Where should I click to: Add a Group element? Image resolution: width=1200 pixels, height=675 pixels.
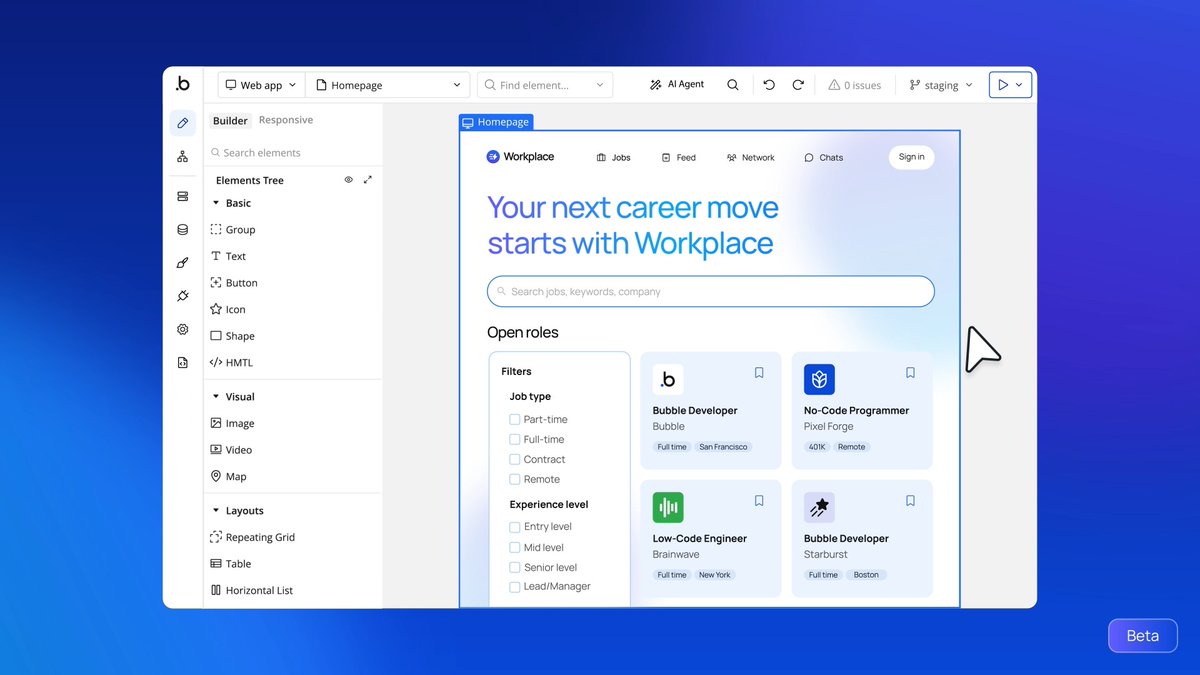pyautogui.click(x=233, y=230)
